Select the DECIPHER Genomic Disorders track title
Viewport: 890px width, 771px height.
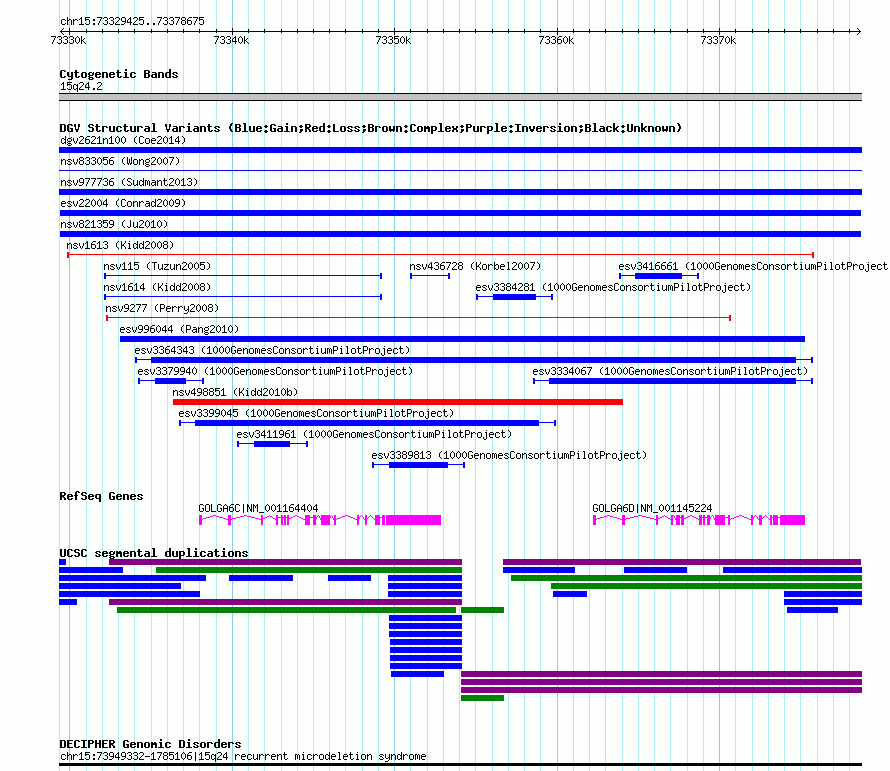(150, 744)
